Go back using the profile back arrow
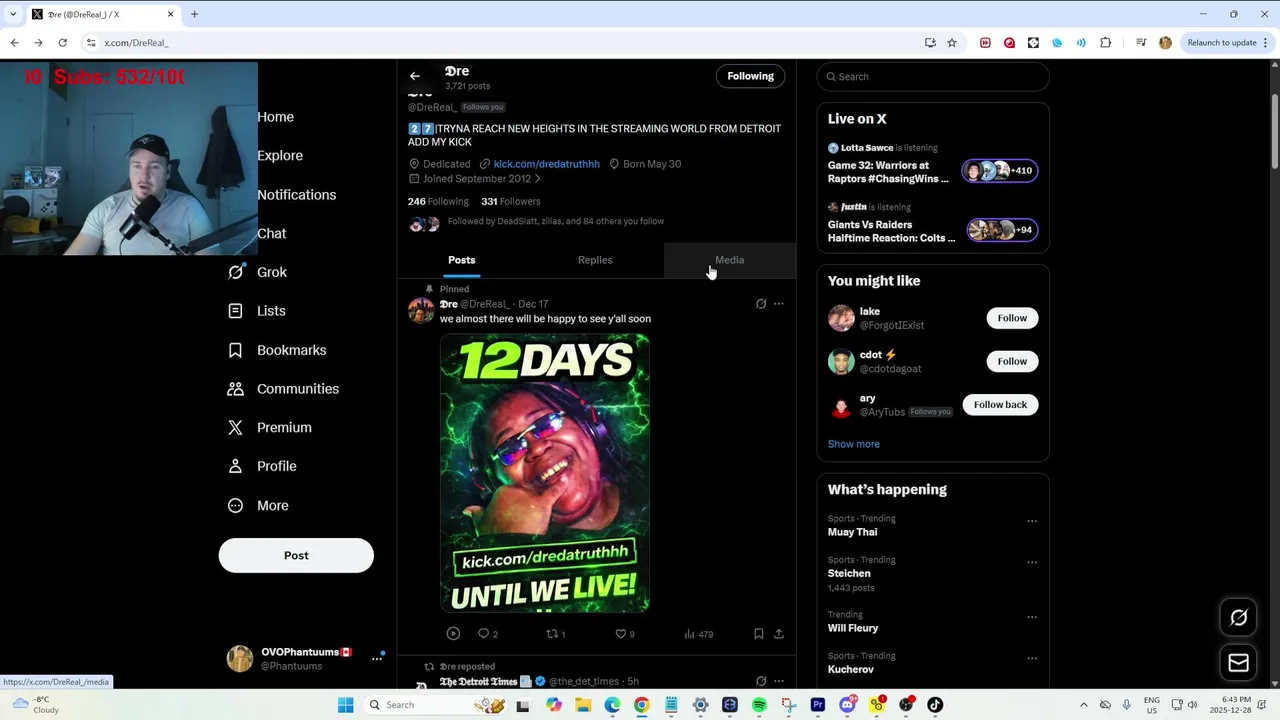 [414, 76]
